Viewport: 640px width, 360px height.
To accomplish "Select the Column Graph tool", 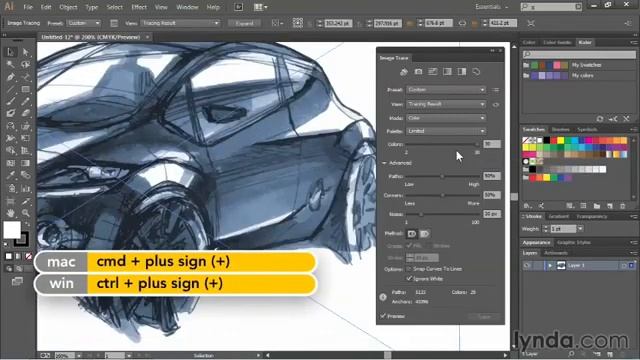I will tap(25, 189).
